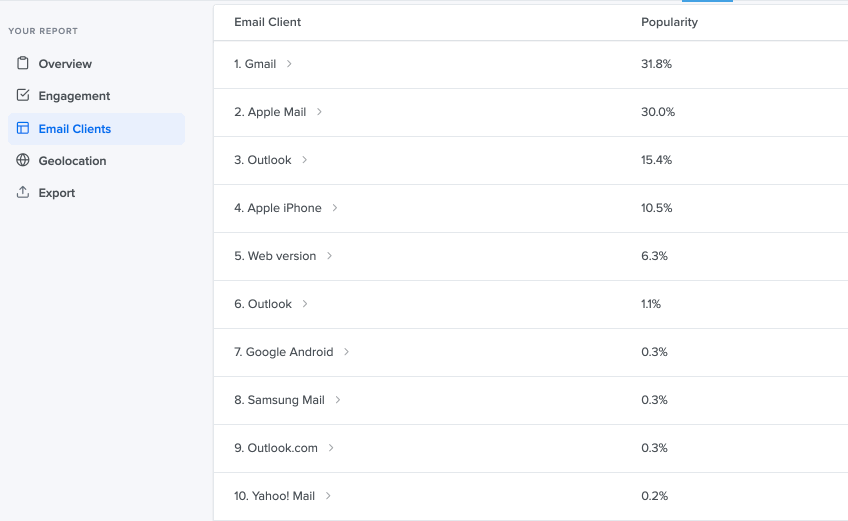Open the Overview report section
Image resolution: width=848 pixels, height=521 pixels.
pos(65,64)
